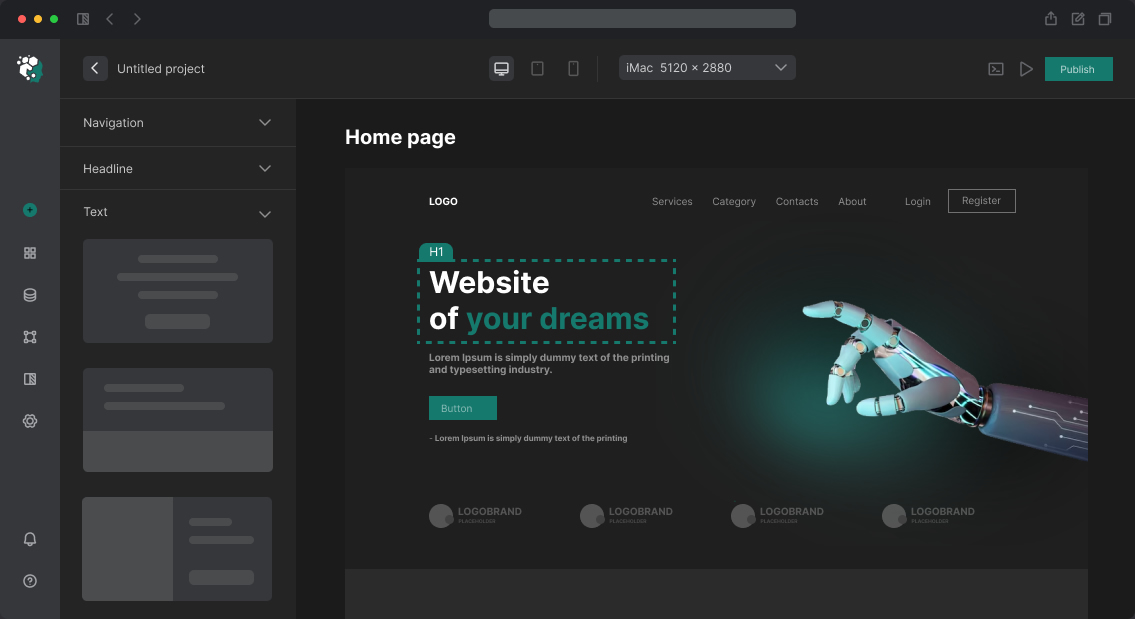This screenshot has width=1135, height=619.
Task: Open the iMac 5120 × 2880 resolution dropdown
Action: pos(707,68)
